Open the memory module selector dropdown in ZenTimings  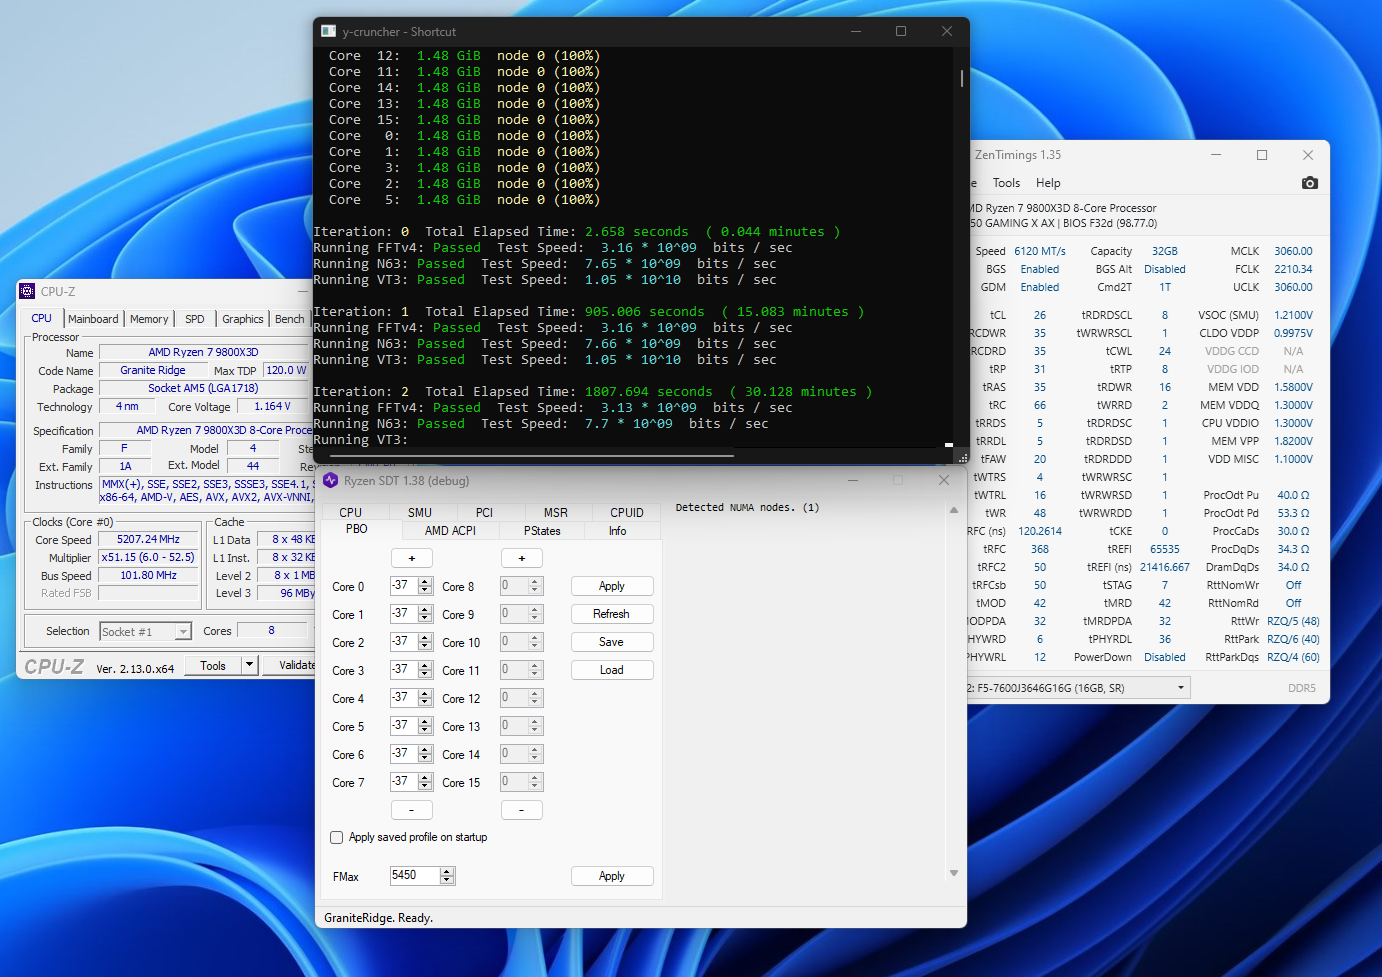pyautogui.click(x=1181, y=688)
